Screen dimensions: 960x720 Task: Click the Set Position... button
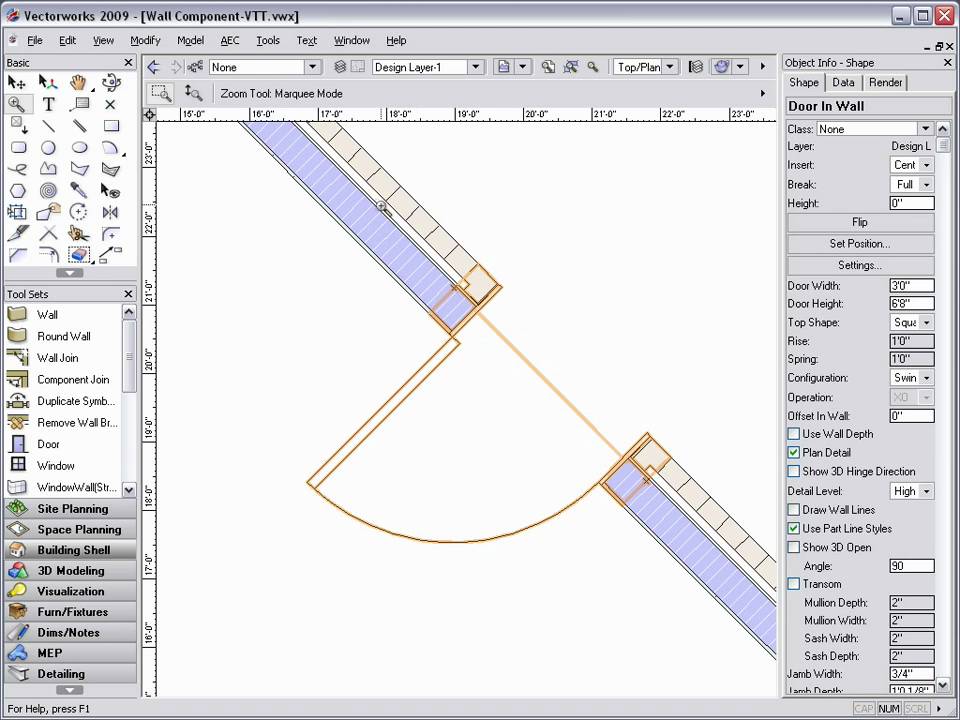tap(860, 244)
